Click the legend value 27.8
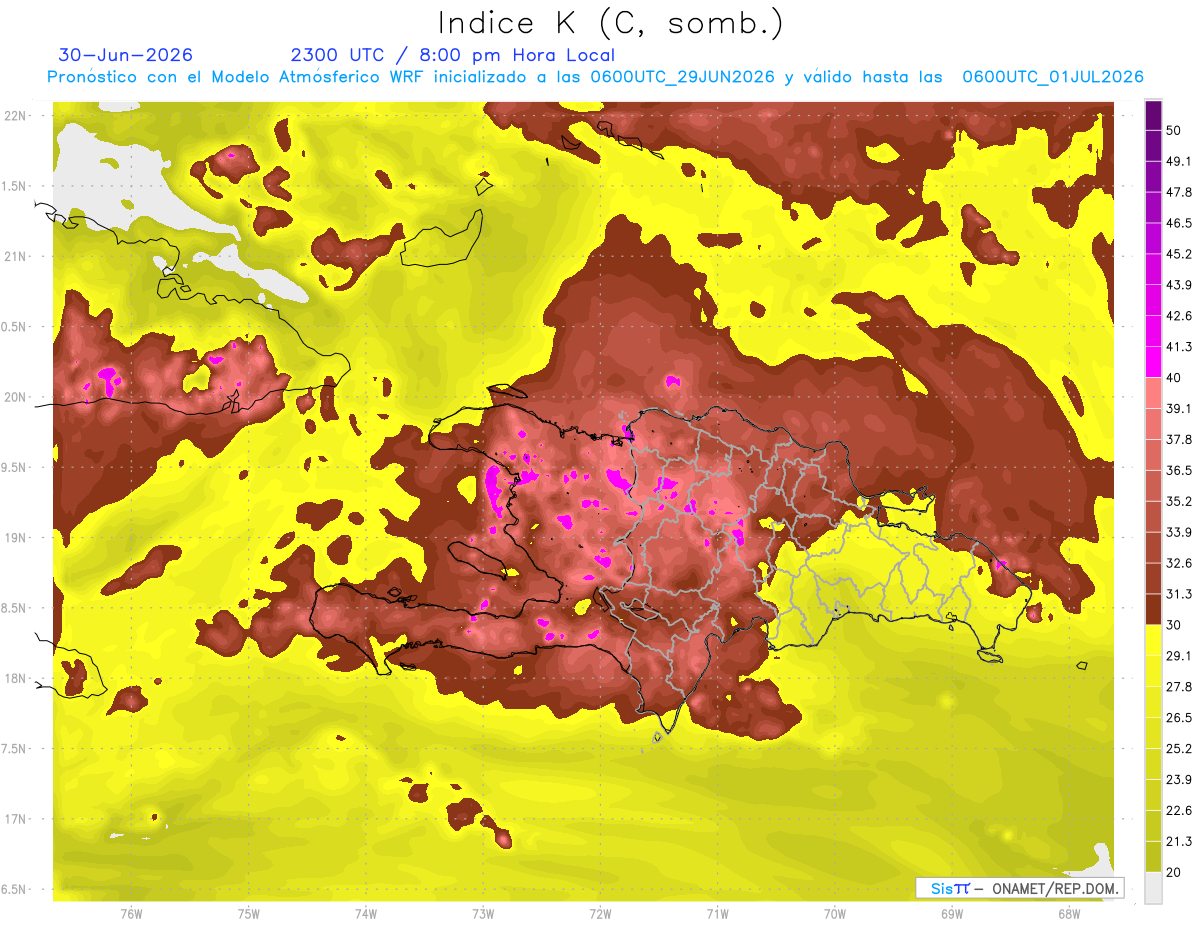Viewport: 1200px width, 927px height. coord(1178,687)
